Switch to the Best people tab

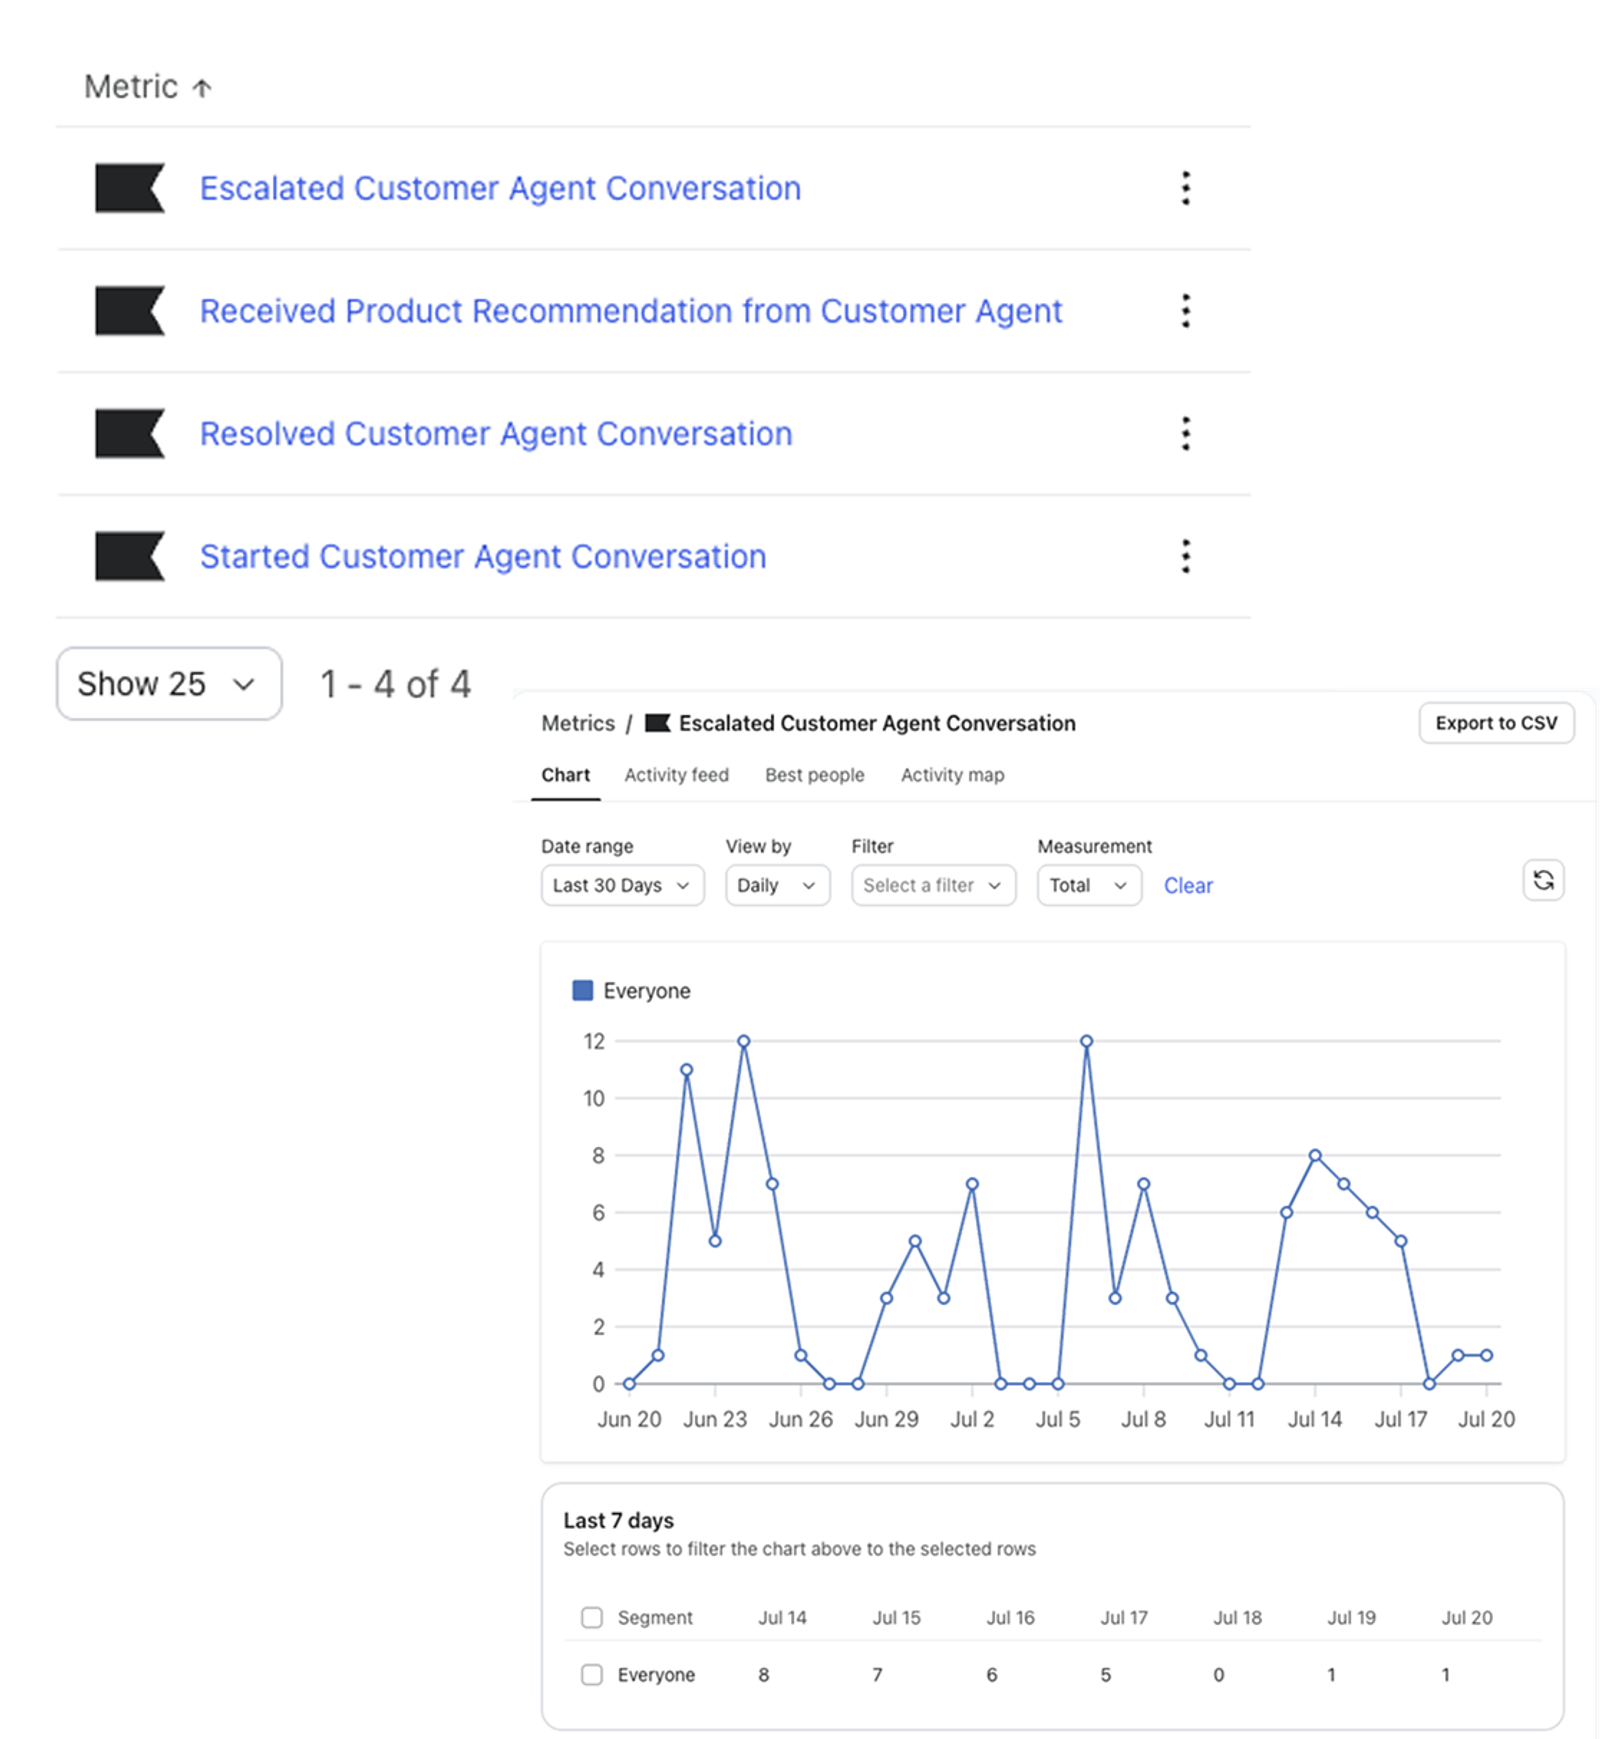(x=815, y=775)
